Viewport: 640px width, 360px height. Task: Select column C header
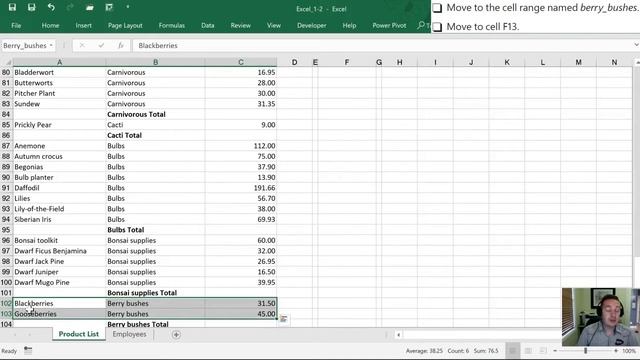(241, 62)
